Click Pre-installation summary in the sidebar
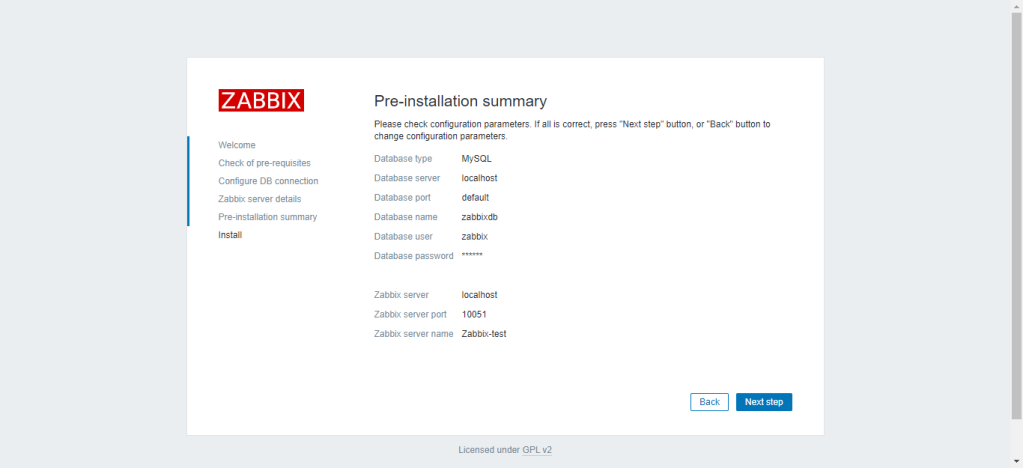The height and width of the screenshot is (468, 1023). [267, 217]
